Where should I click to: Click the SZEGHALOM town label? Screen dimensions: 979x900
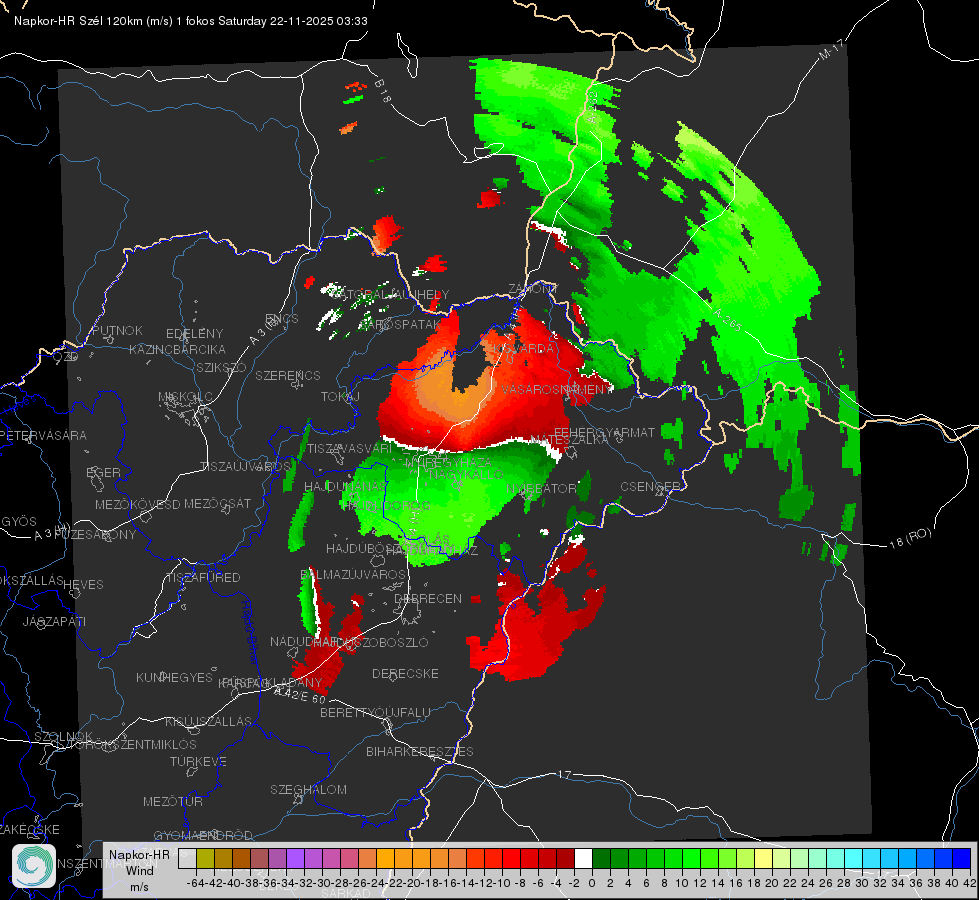tap(308, 789)
